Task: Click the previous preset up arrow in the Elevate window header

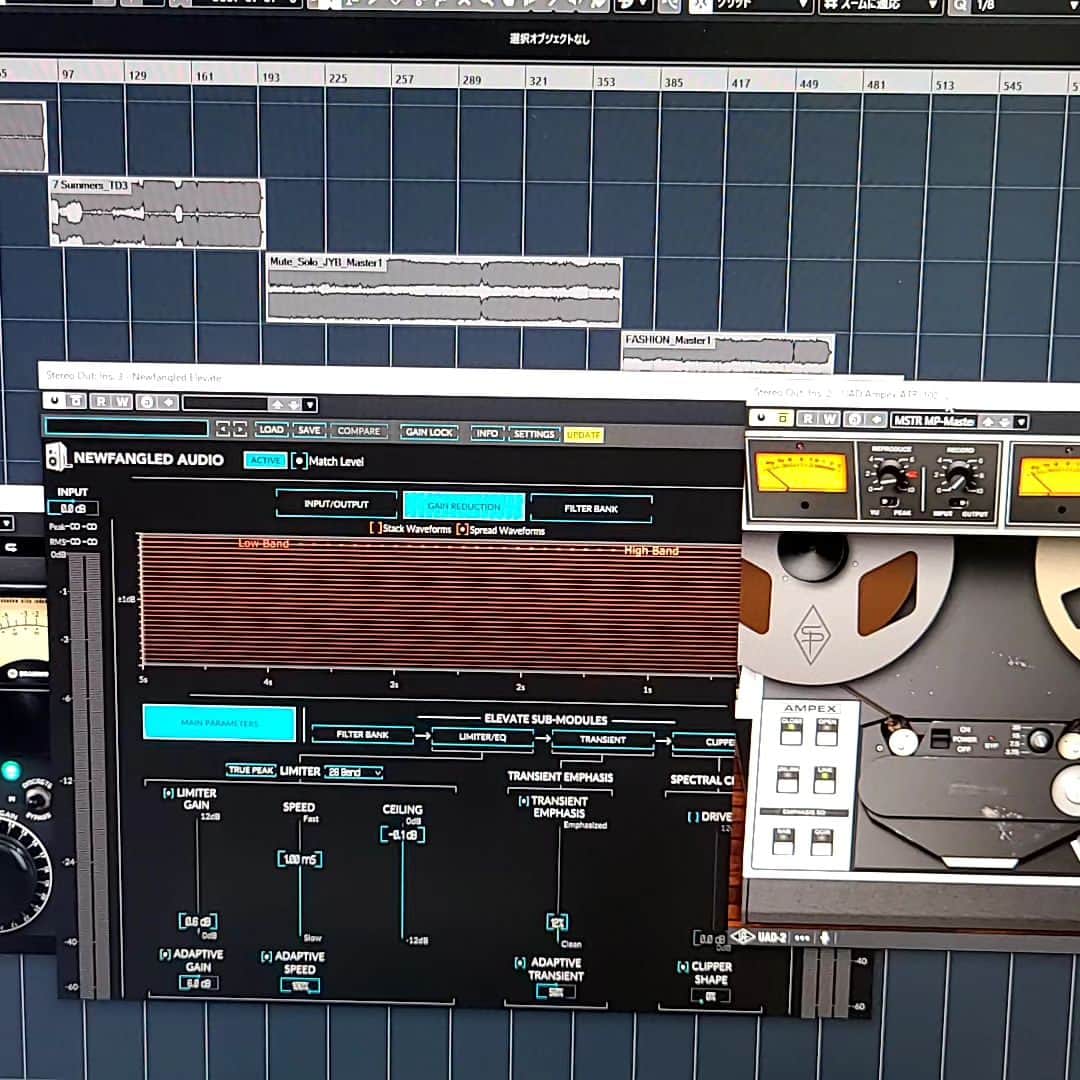Action: pos(277,404)
